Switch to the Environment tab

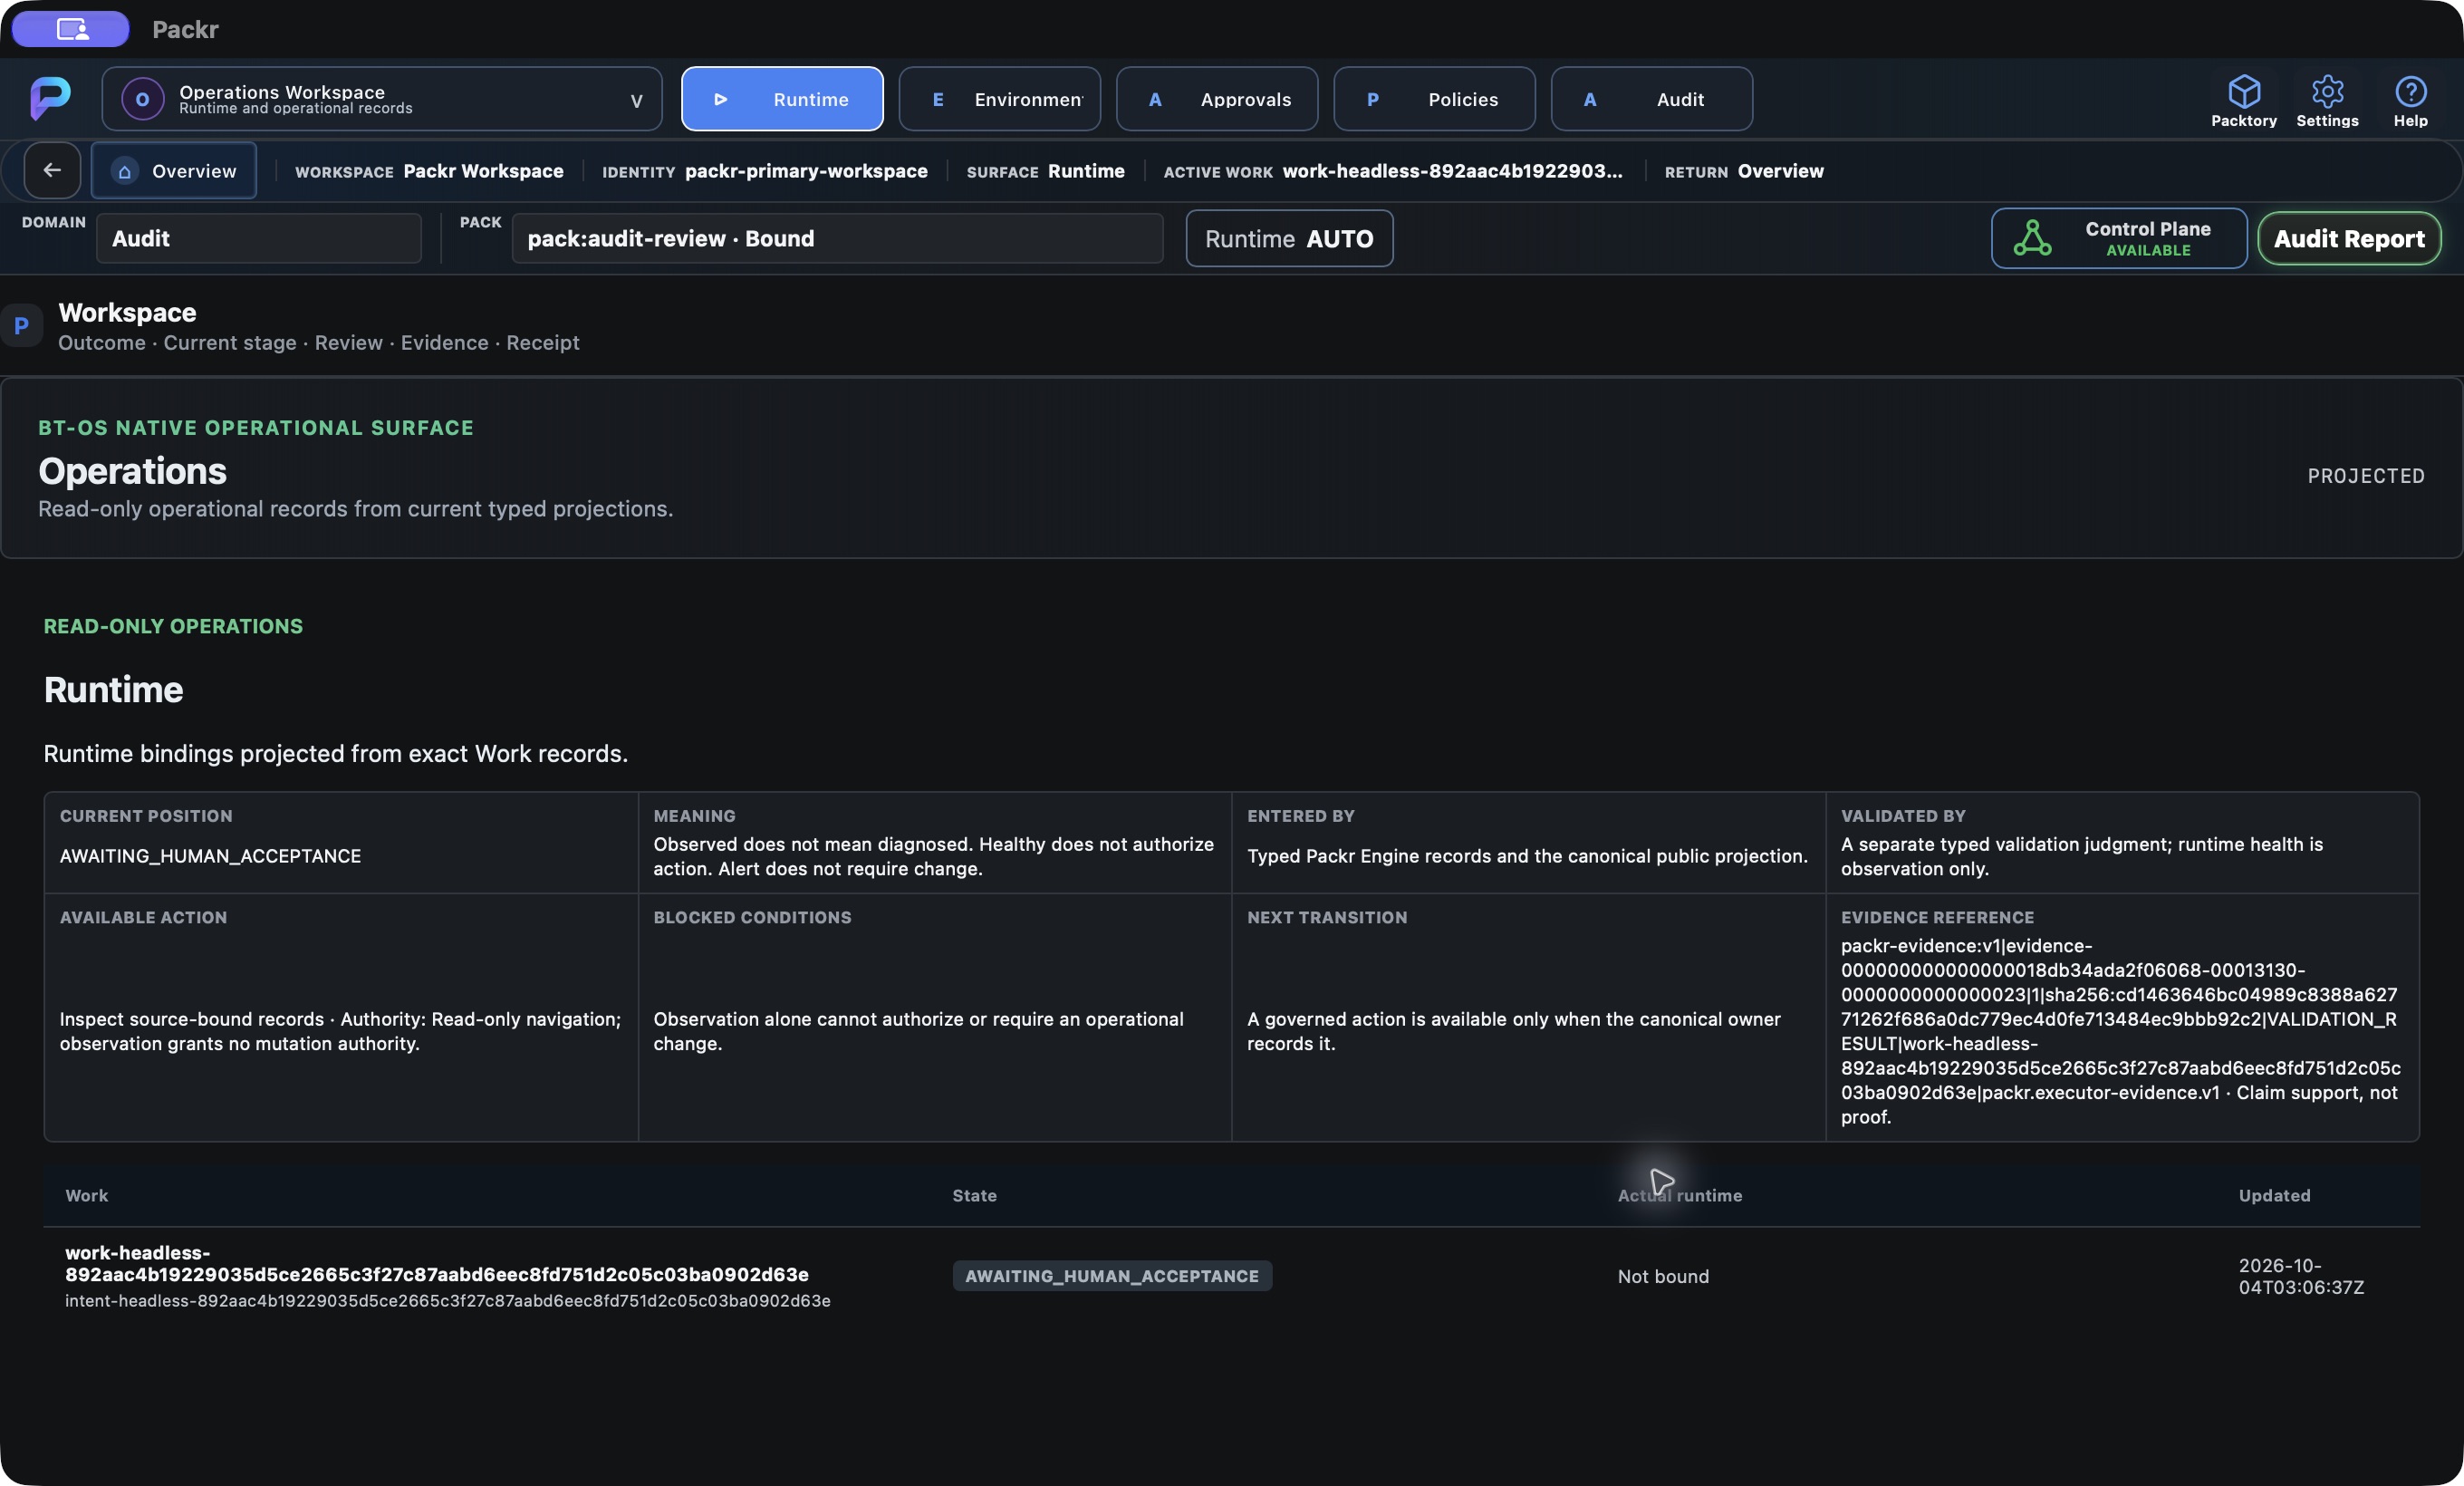[999, 99]
